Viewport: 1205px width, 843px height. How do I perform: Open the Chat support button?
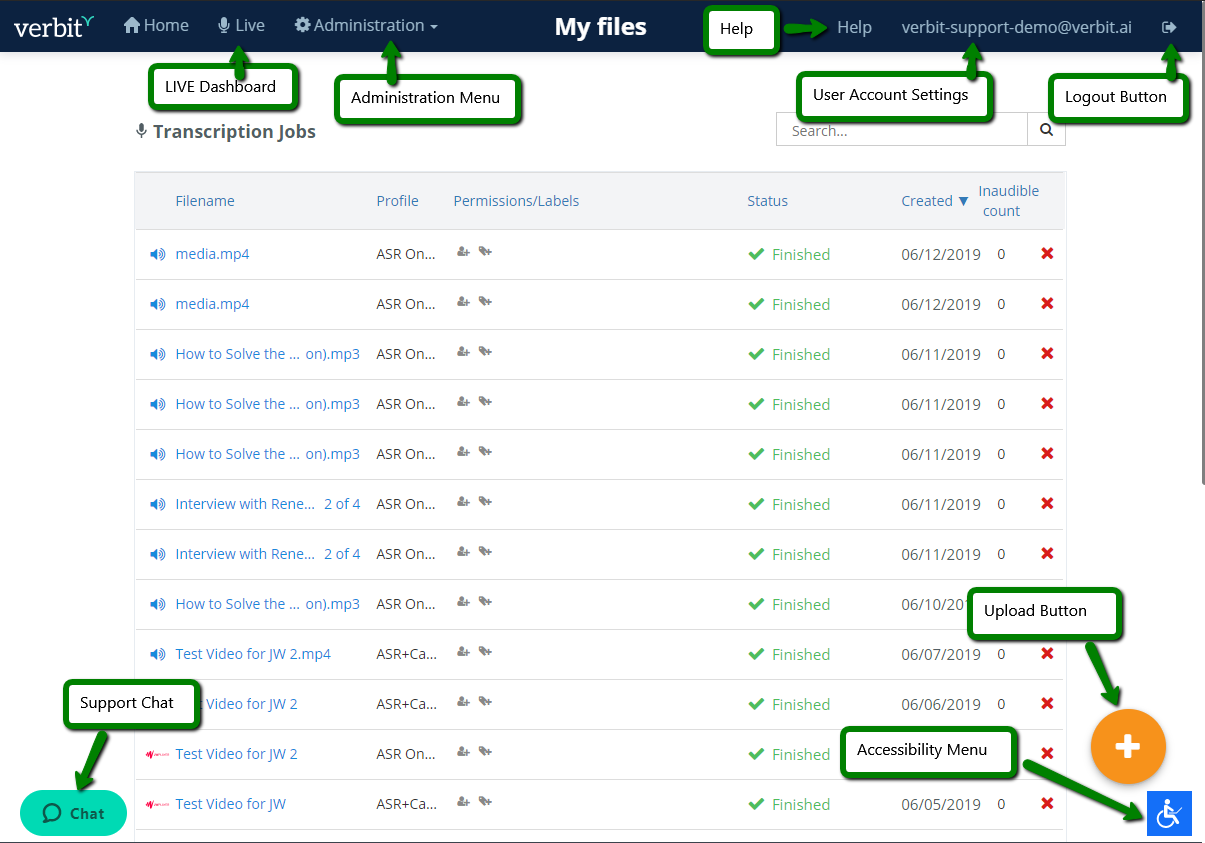pos(74,813)
